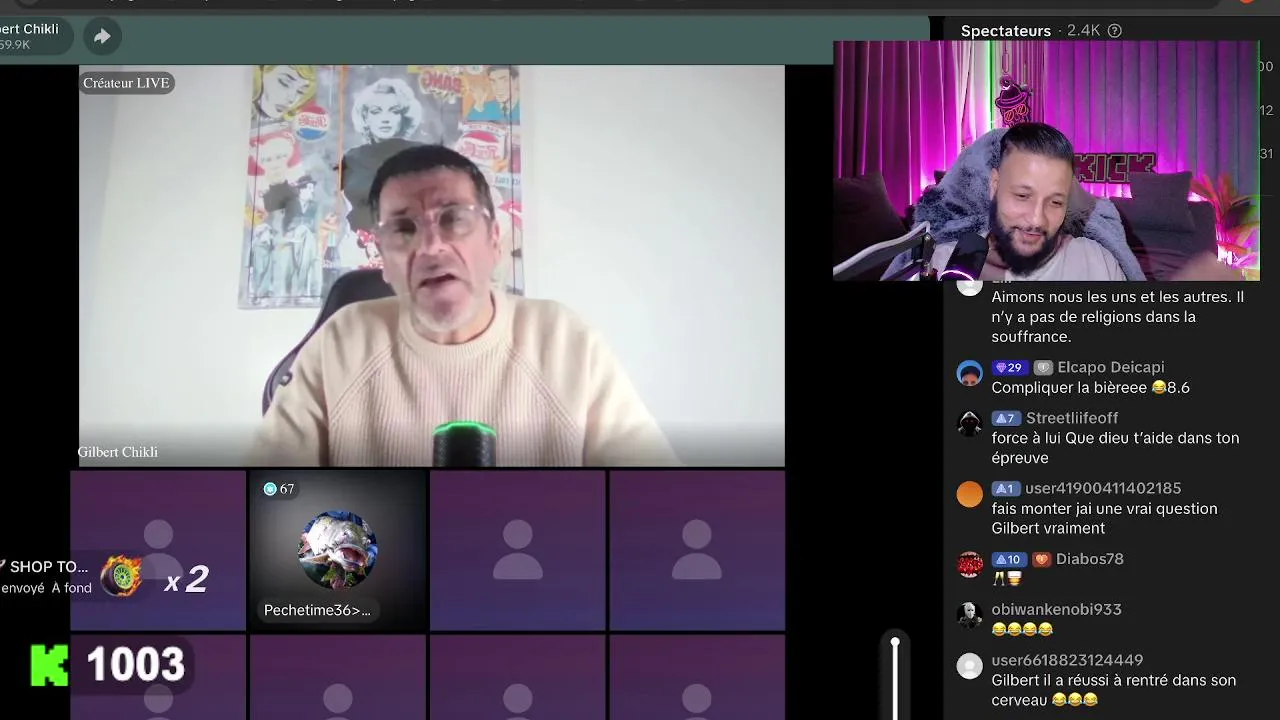The image size is (1280, 720).
Task: Select the Pechetime36 guest seat
Action: pyautogui.click(x=338, y=551)
